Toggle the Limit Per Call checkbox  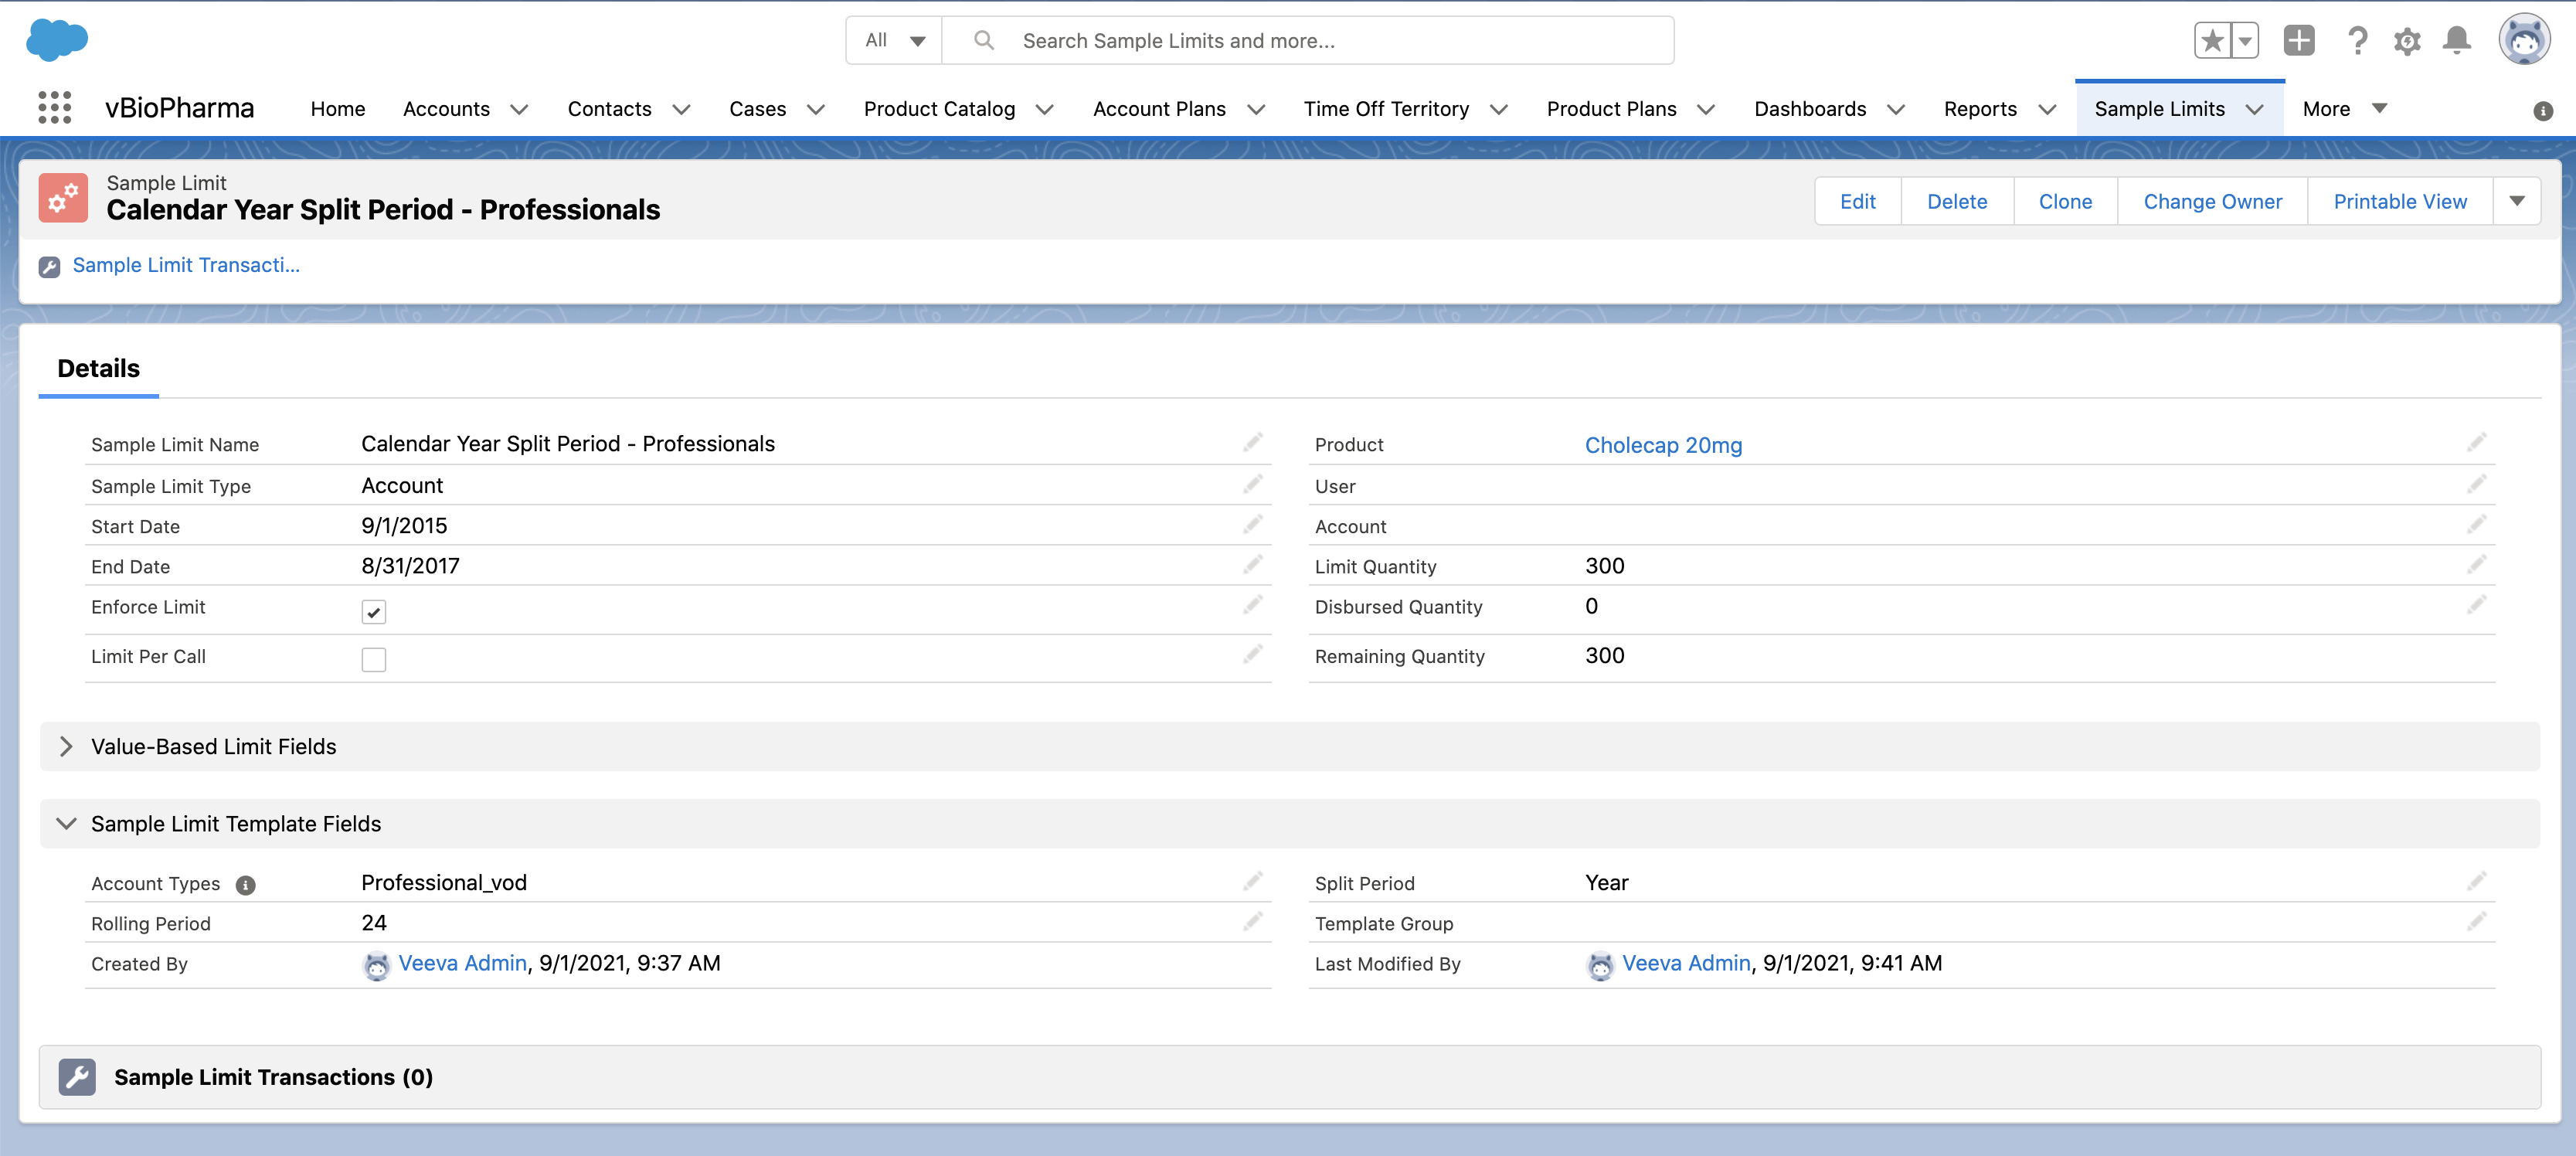tap(373, 660)
